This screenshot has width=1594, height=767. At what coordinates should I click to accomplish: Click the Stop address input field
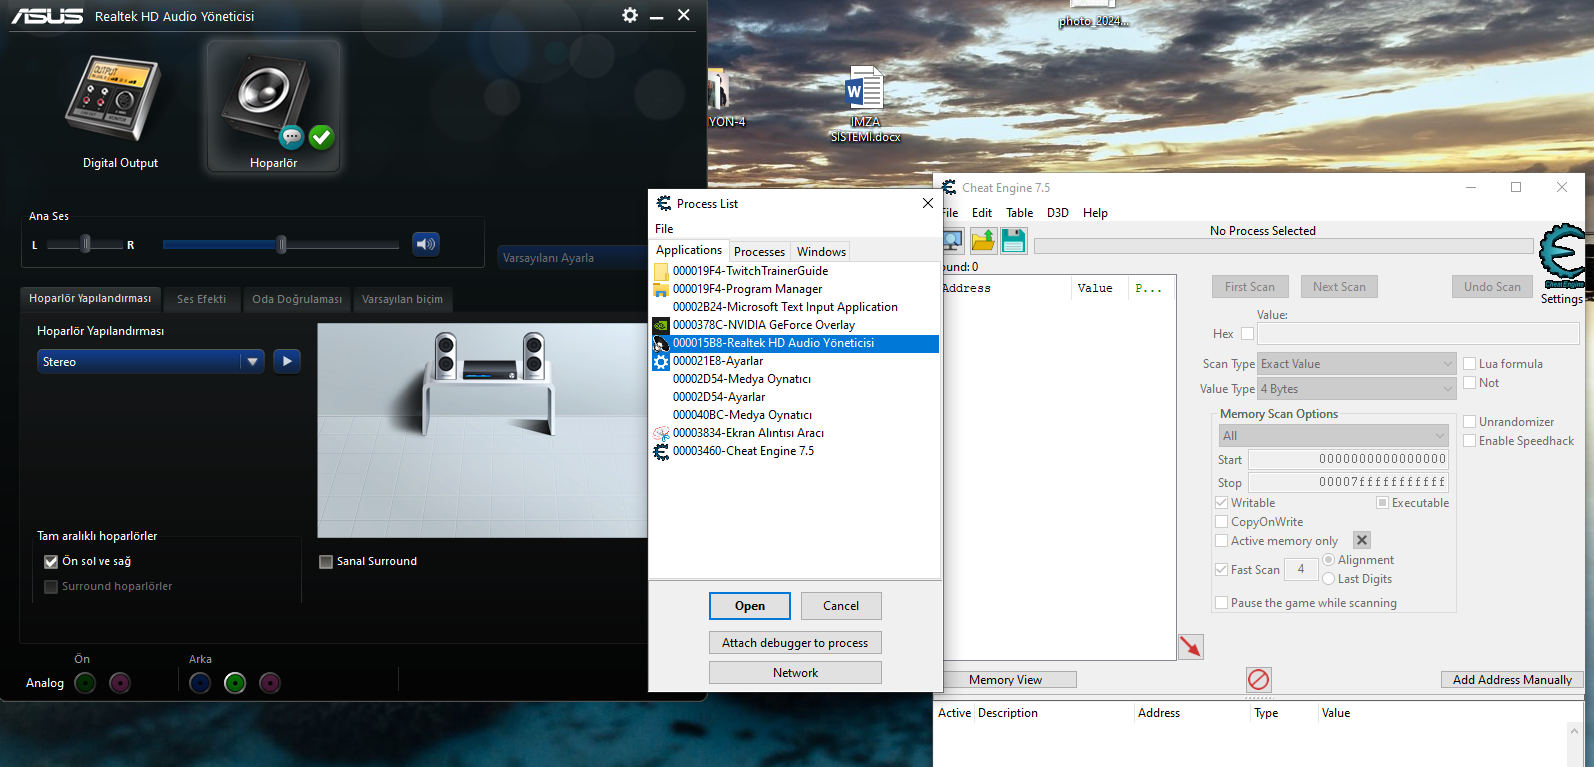click(1348, 483)
